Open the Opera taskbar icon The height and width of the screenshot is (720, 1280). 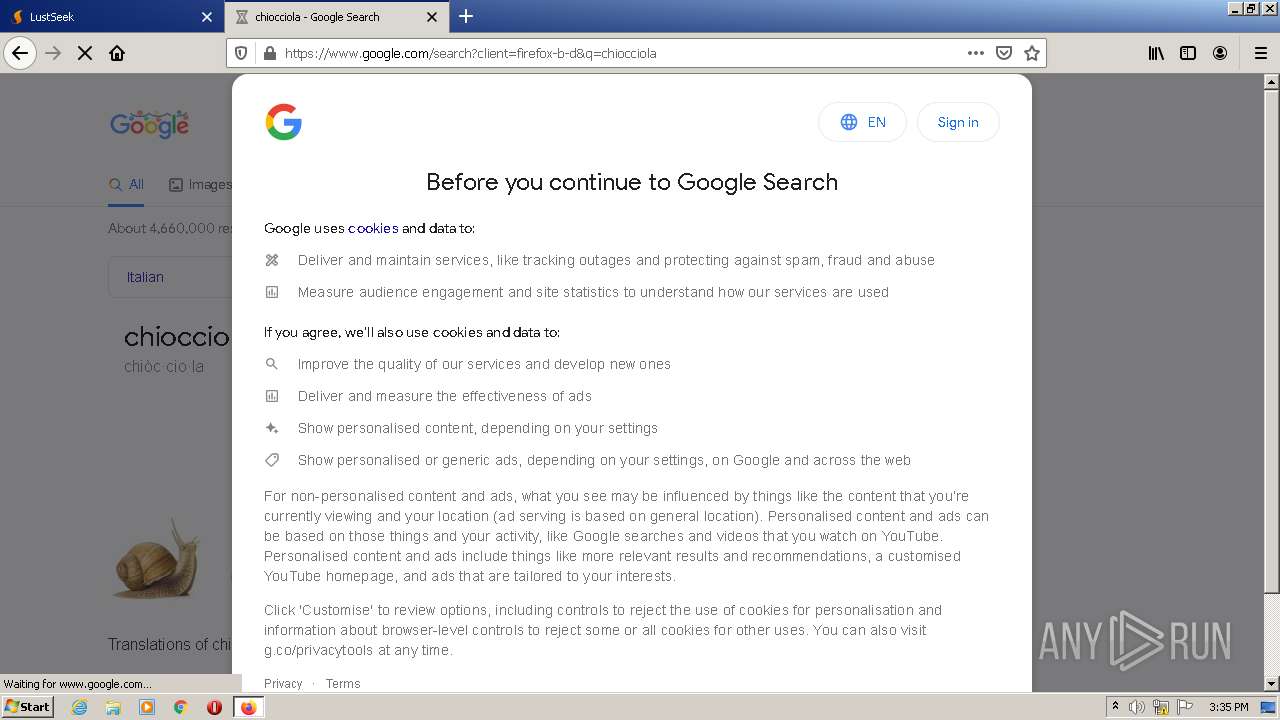tap(214, 707)
